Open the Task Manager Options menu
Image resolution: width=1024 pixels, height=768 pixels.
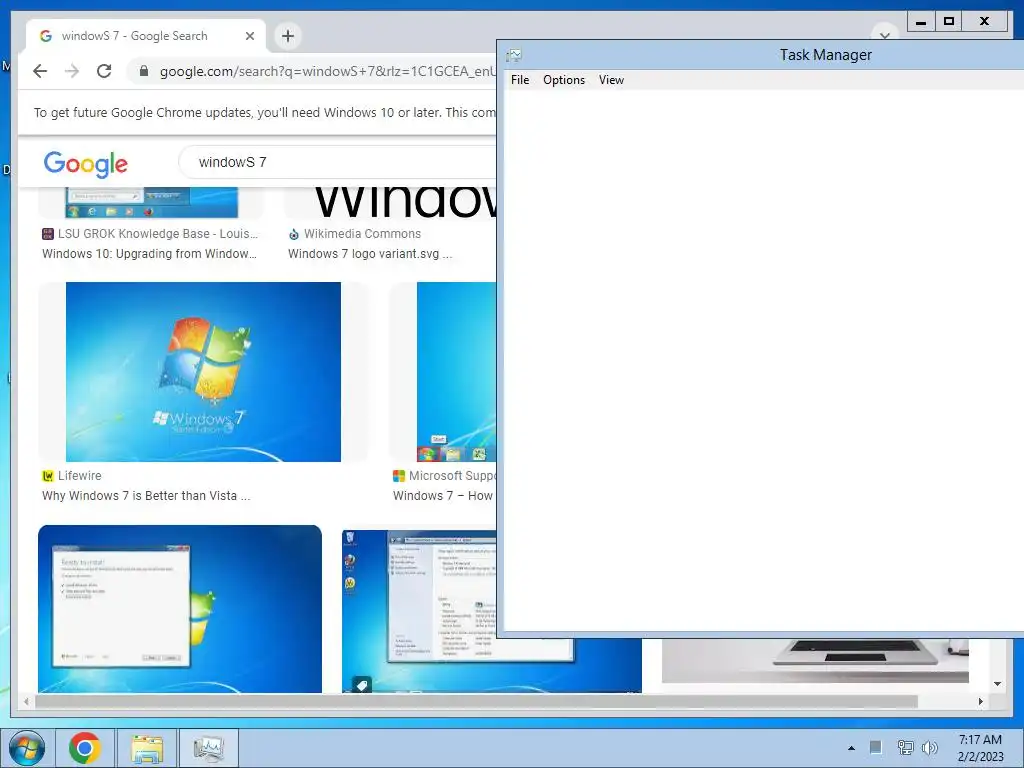pyautogui.click(x=564, y=80)
